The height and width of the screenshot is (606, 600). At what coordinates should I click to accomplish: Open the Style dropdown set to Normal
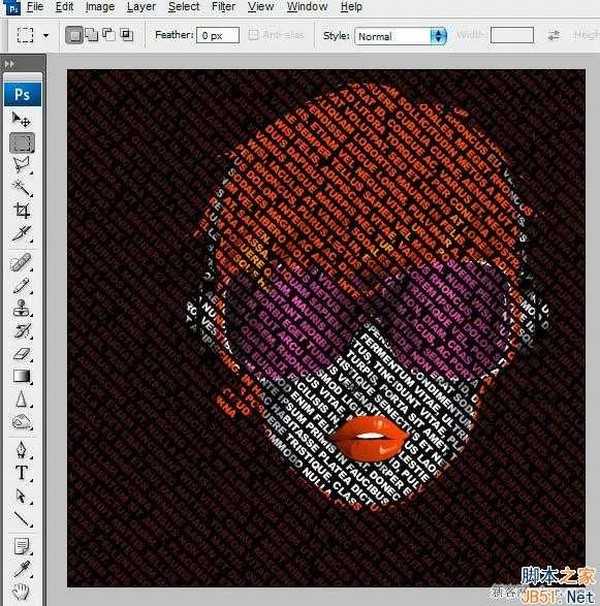tap(399, 36)
